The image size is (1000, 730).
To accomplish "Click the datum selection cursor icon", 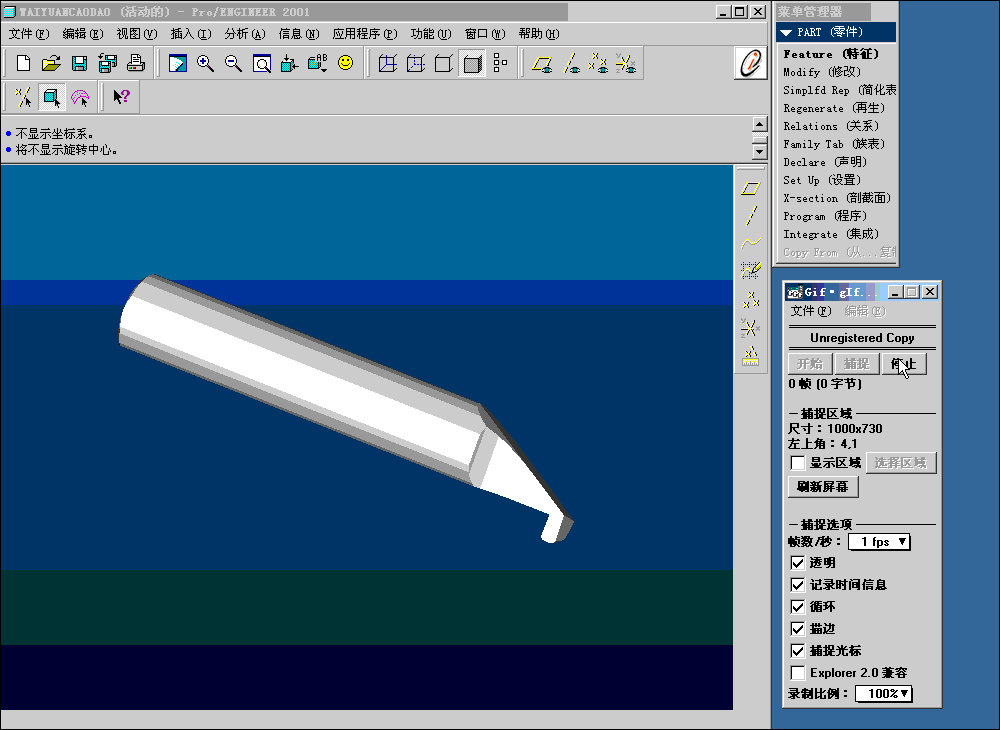I will point(23,98).
